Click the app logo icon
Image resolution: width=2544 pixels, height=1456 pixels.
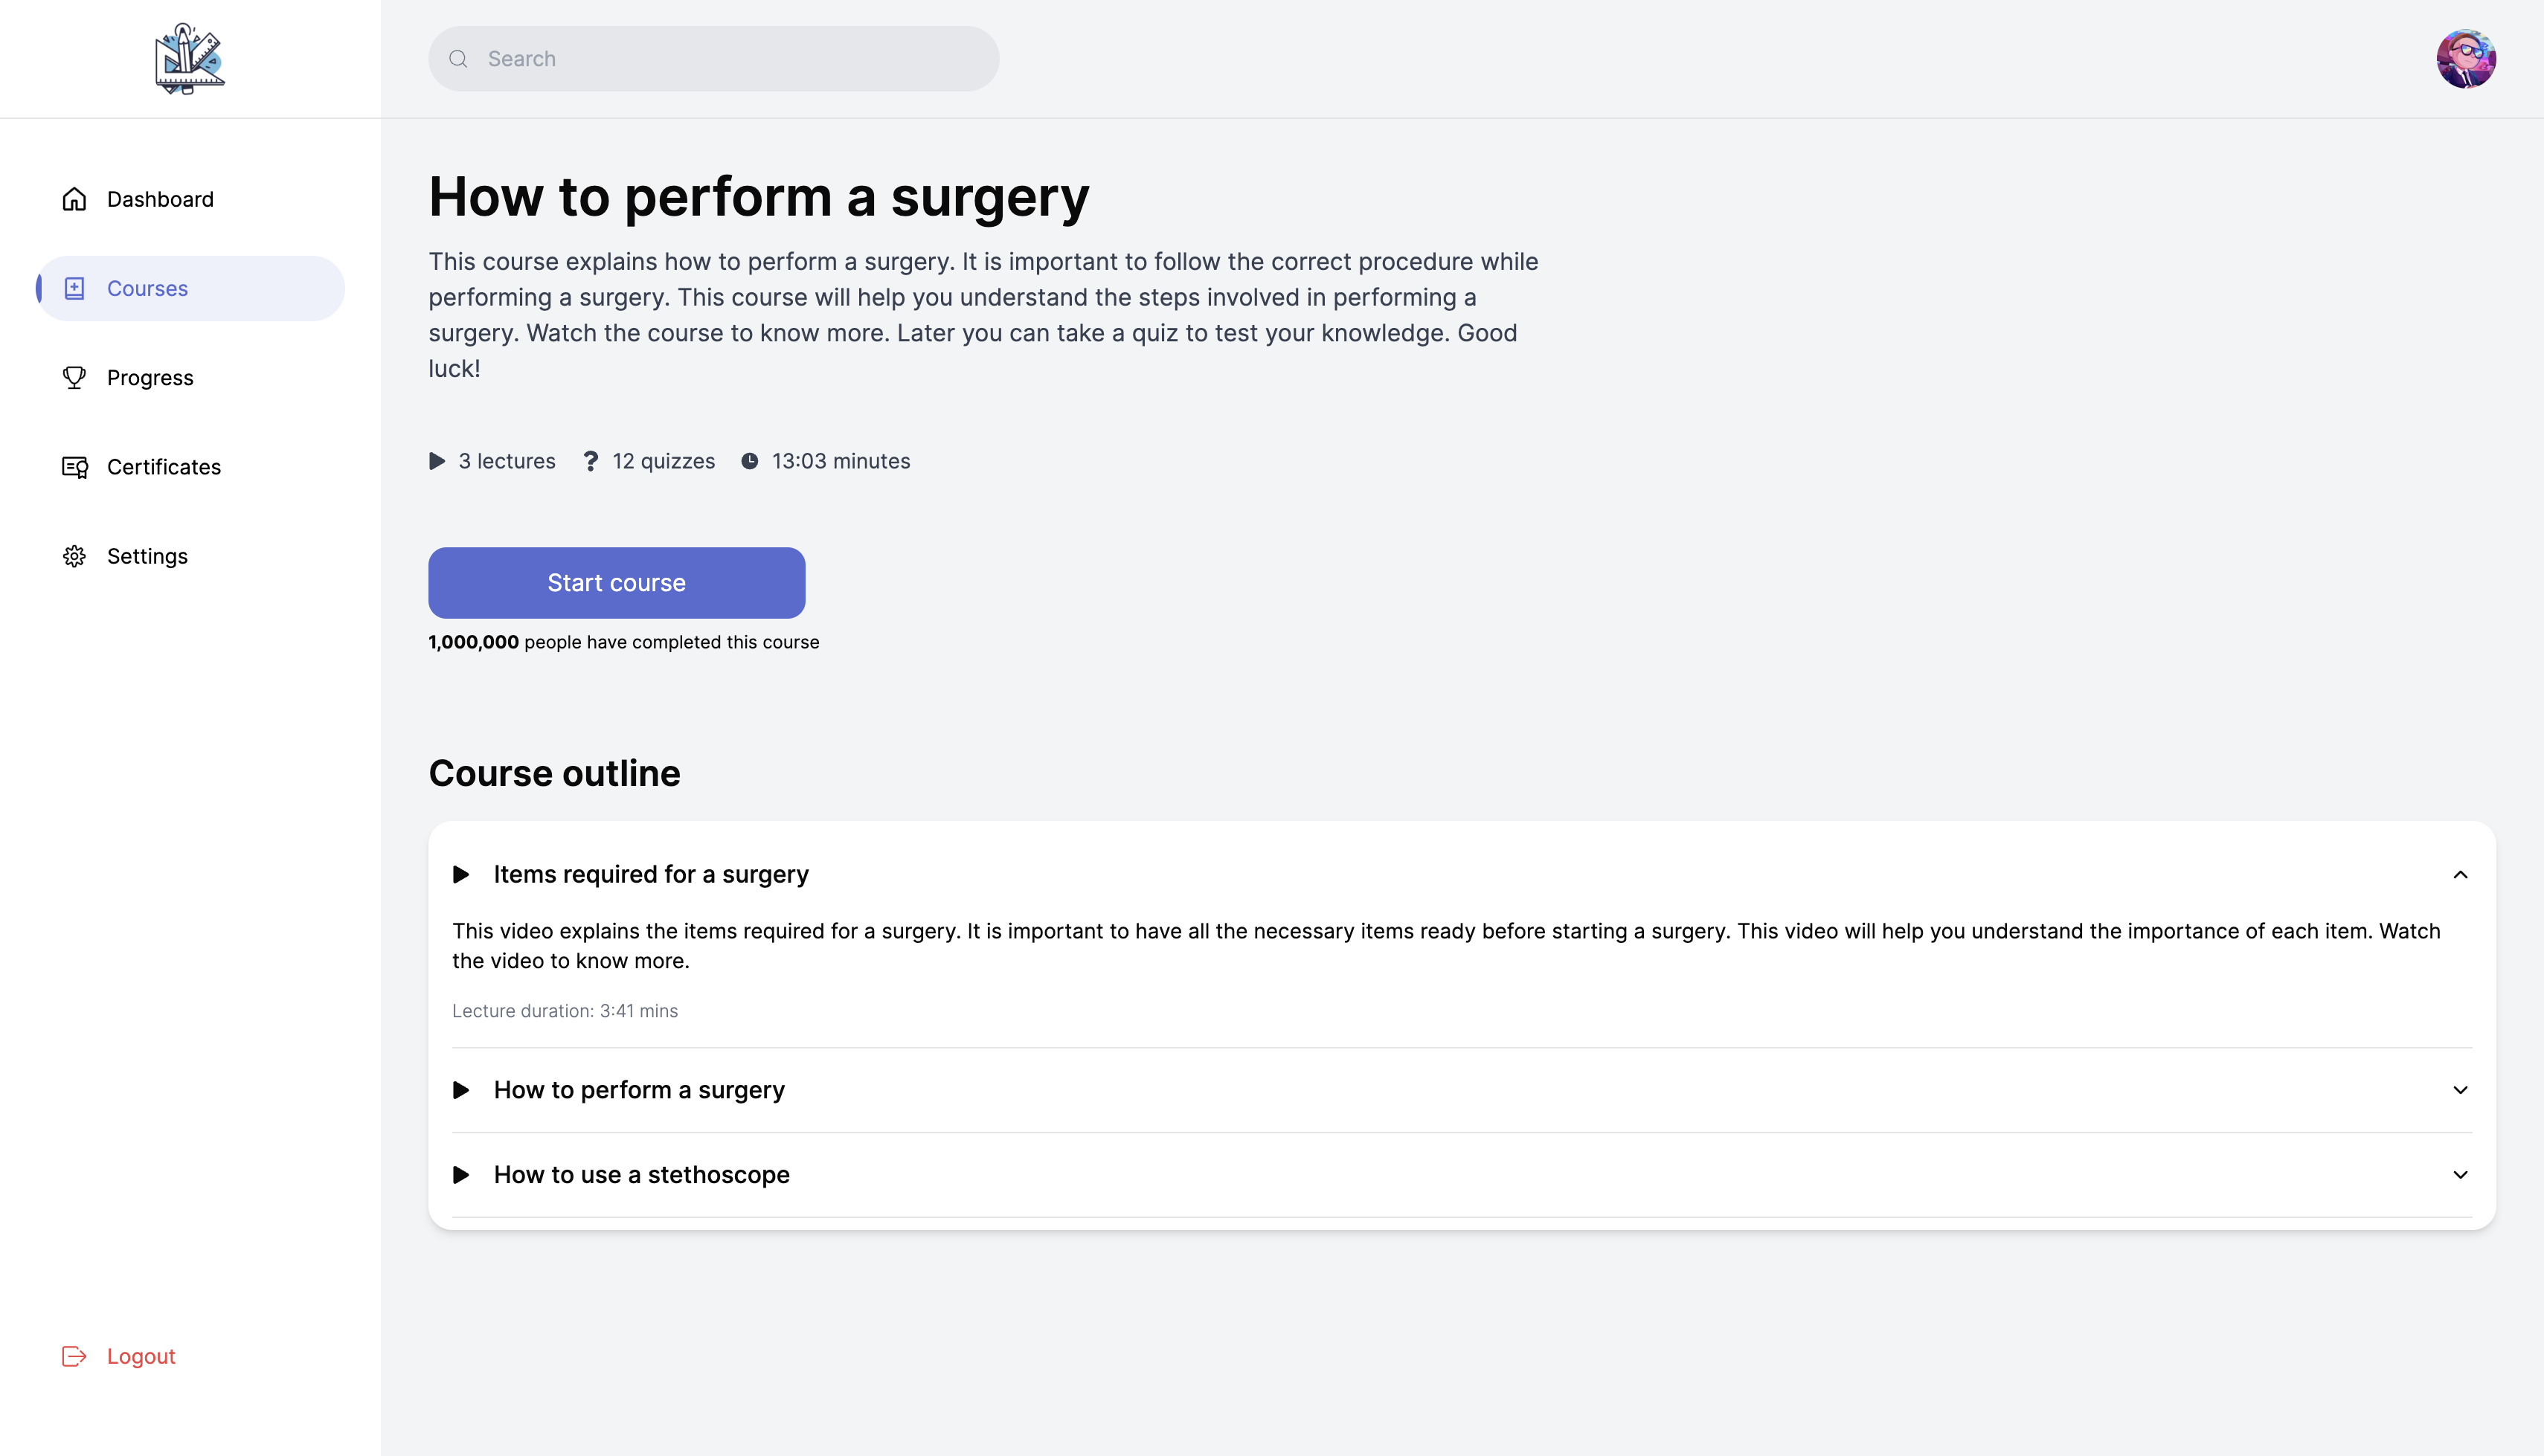point(190,59)
